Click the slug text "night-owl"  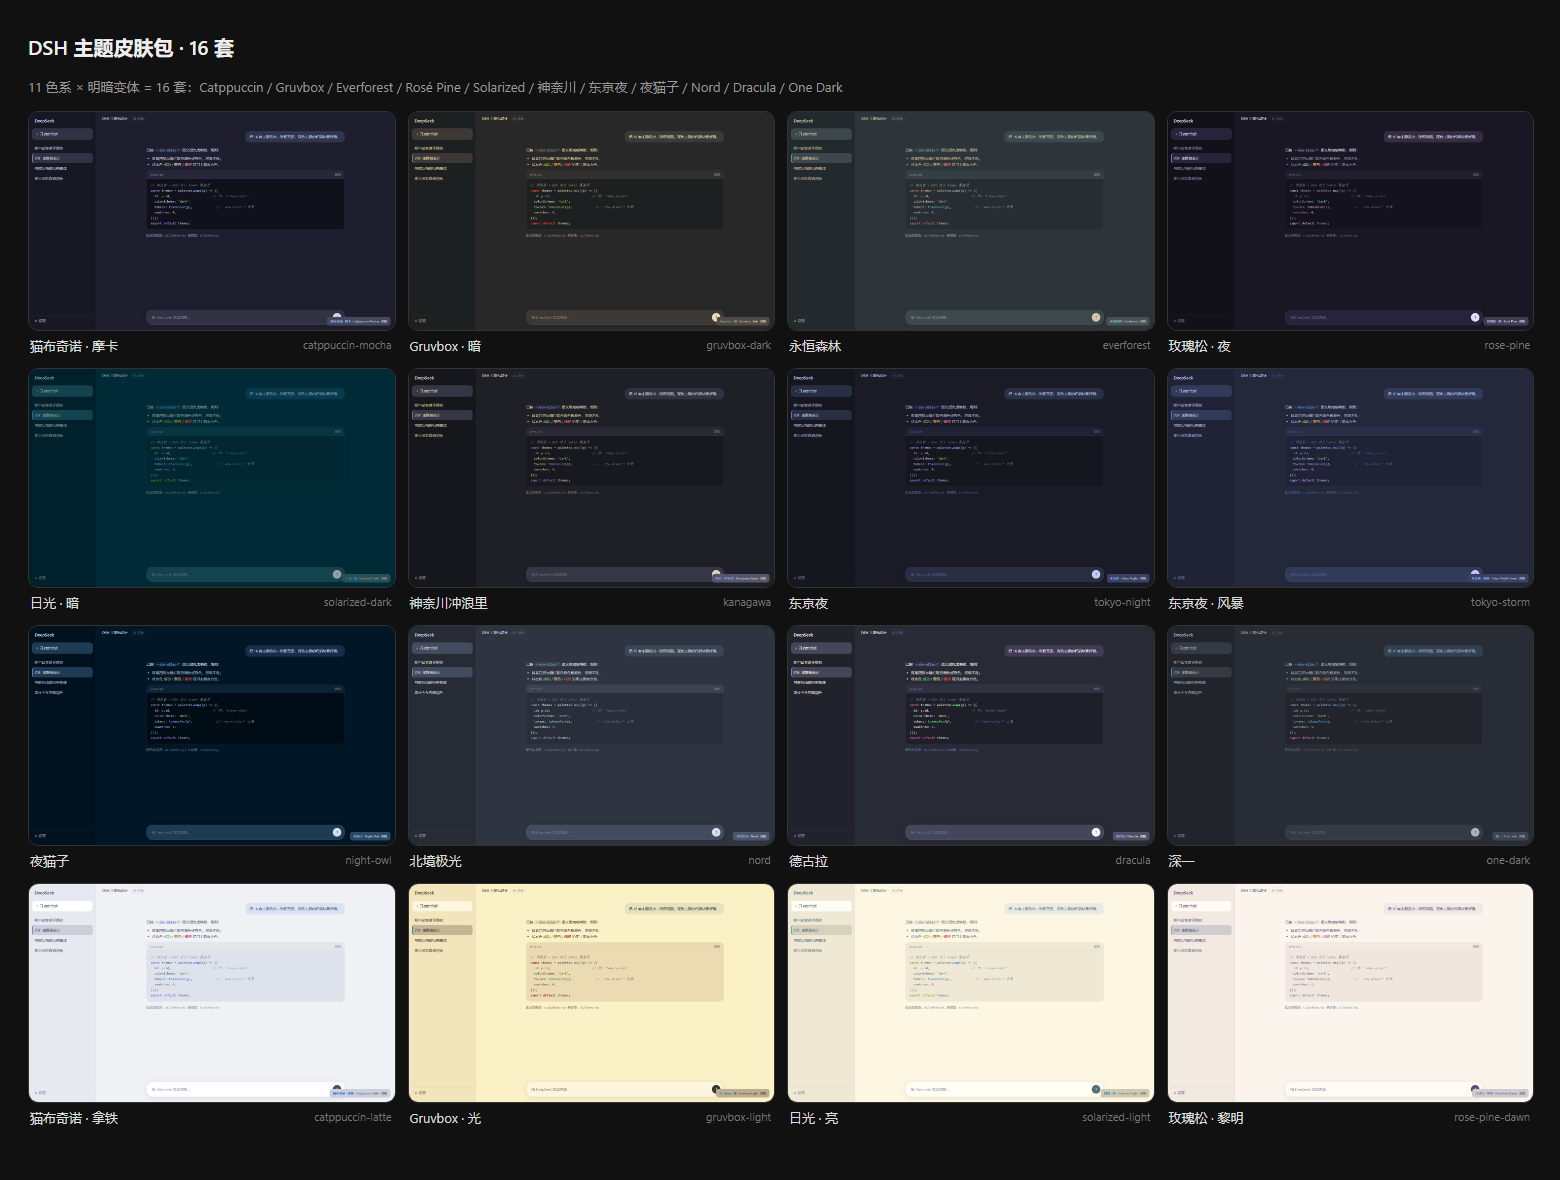click(x=368, y=860)
